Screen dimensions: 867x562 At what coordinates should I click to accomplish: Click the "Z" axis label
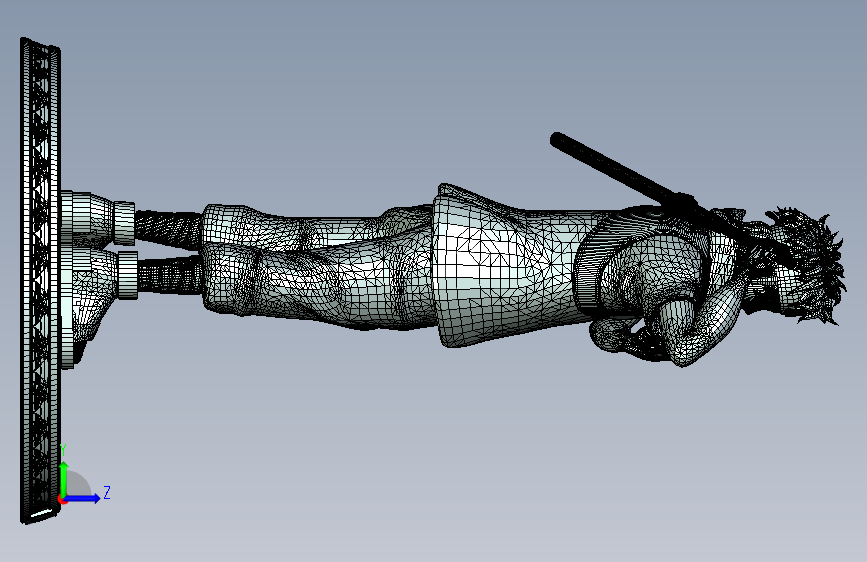coord(107,492)
